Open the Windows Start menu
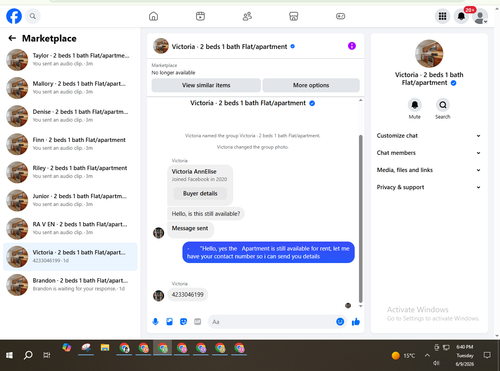 [x=9, y=355]
